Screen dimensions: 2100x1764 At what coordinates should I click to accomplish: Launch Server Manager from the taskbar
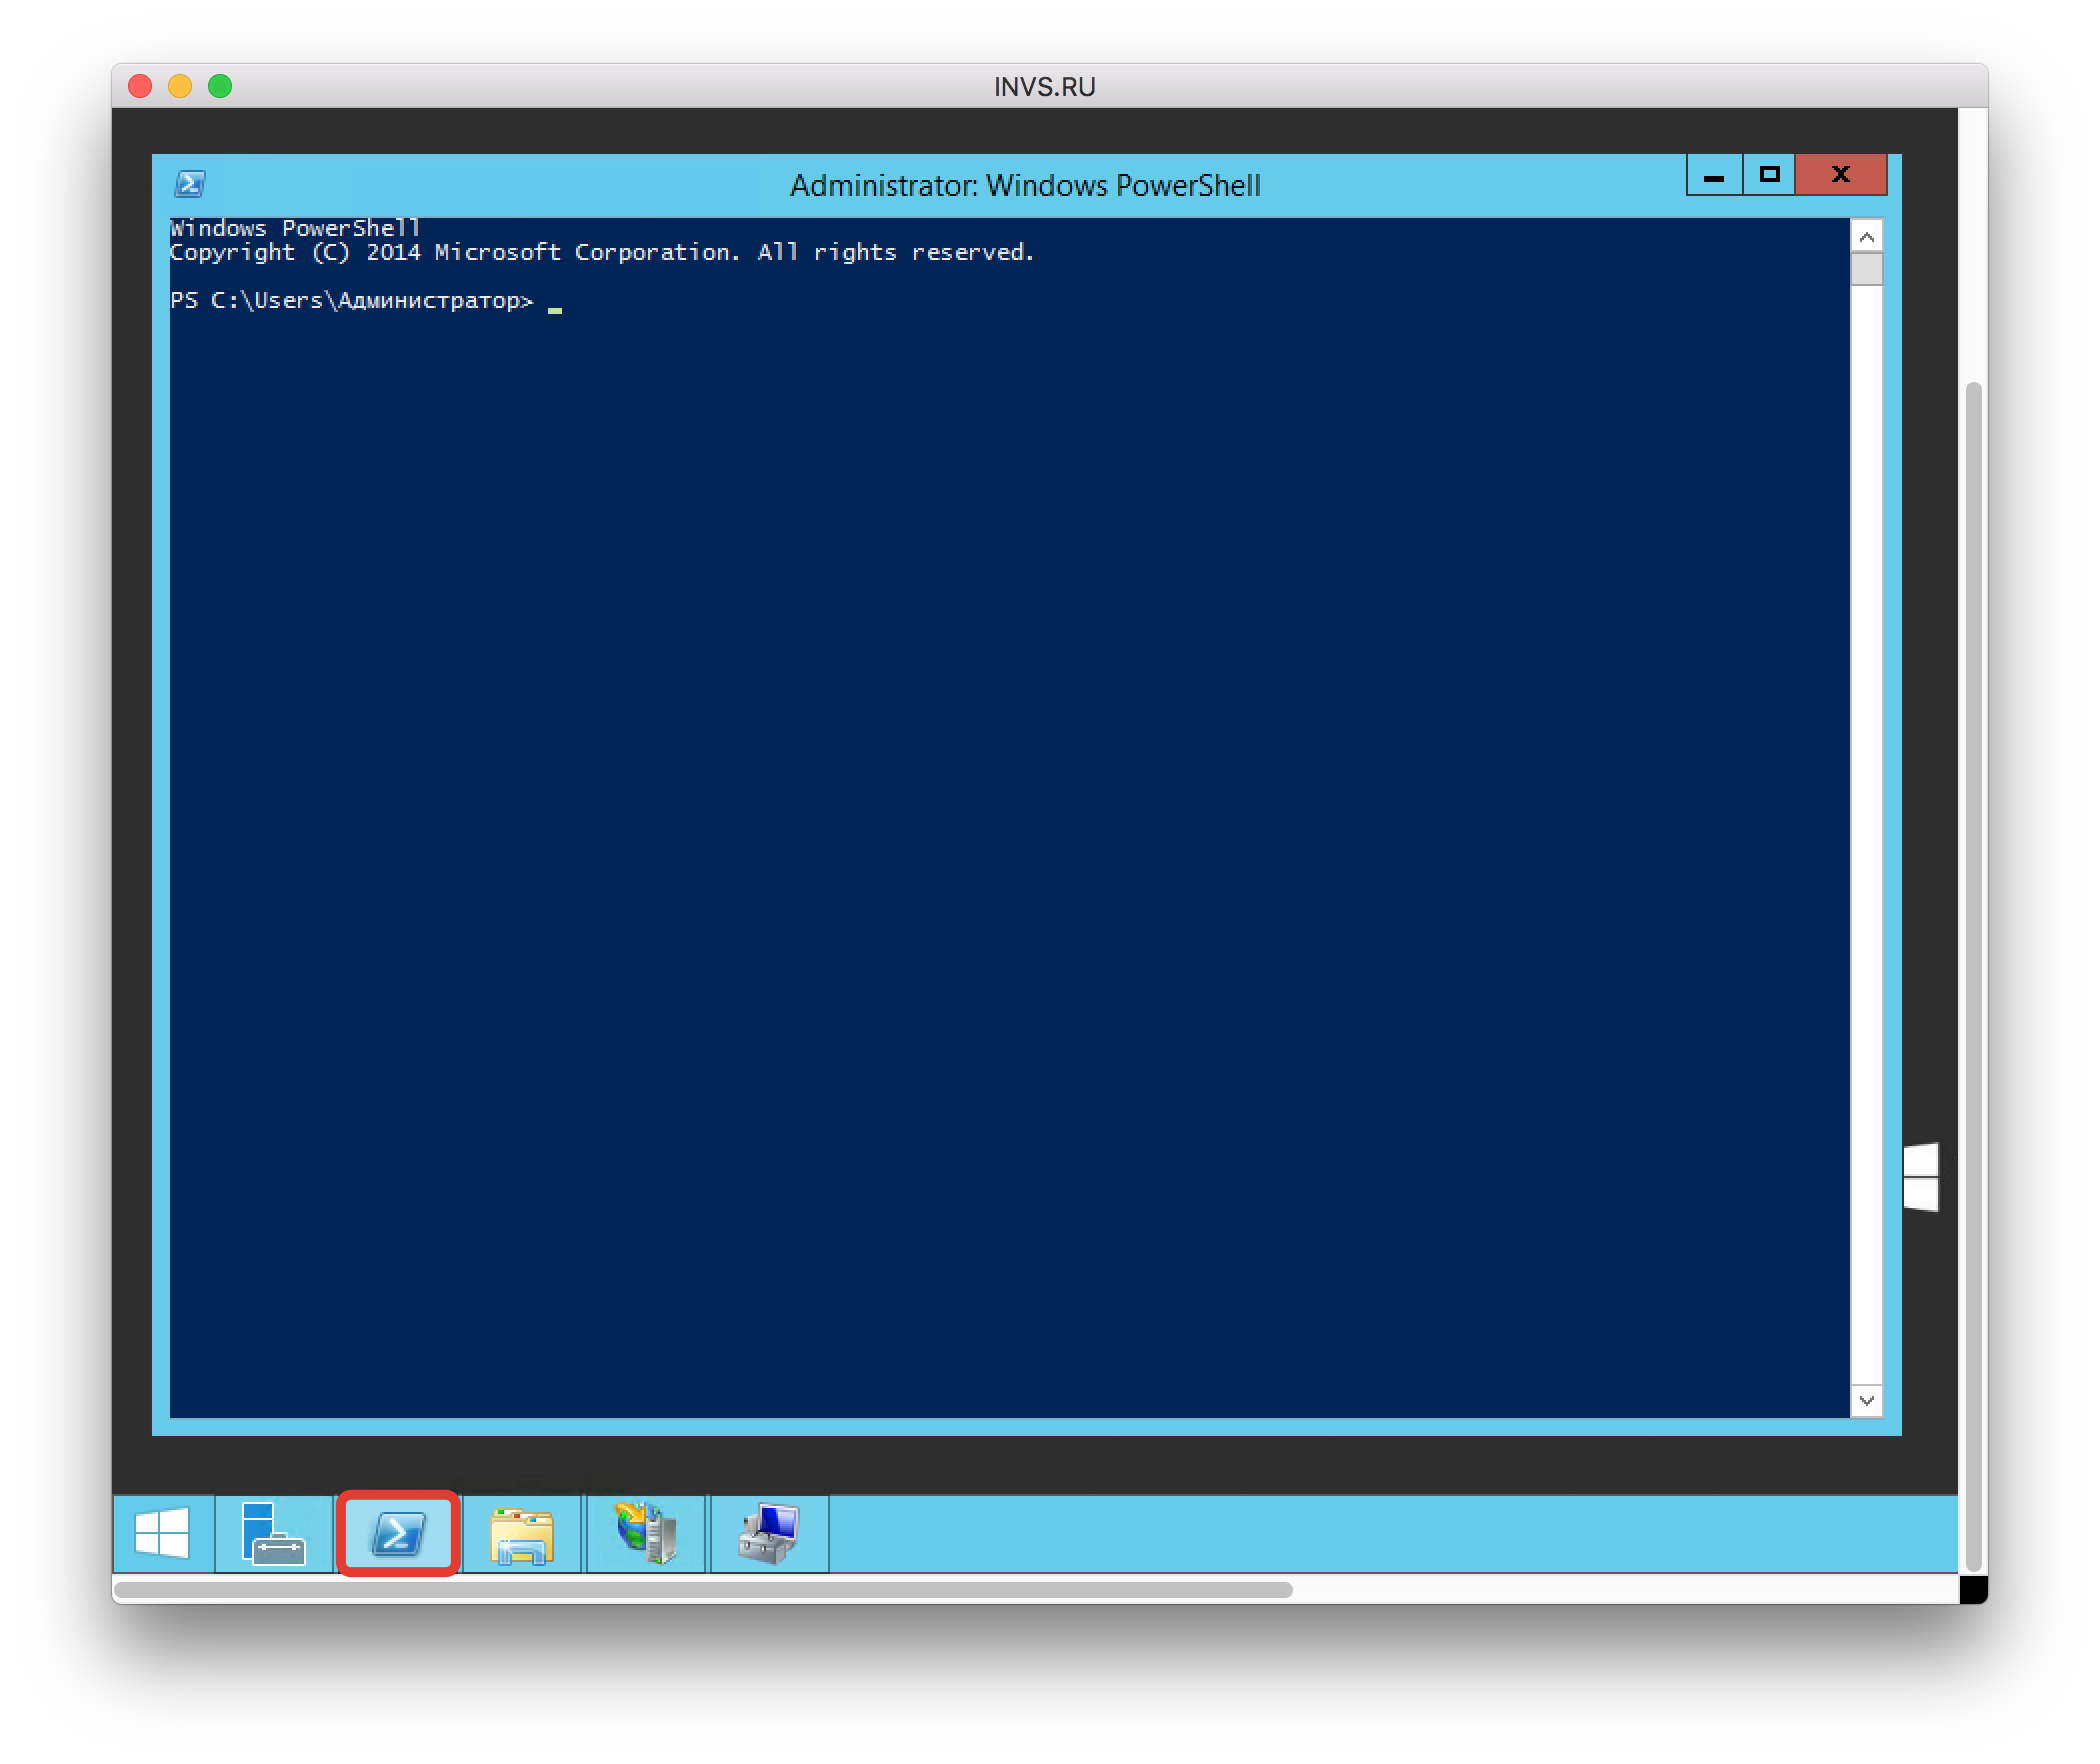tap(274, 1533)
